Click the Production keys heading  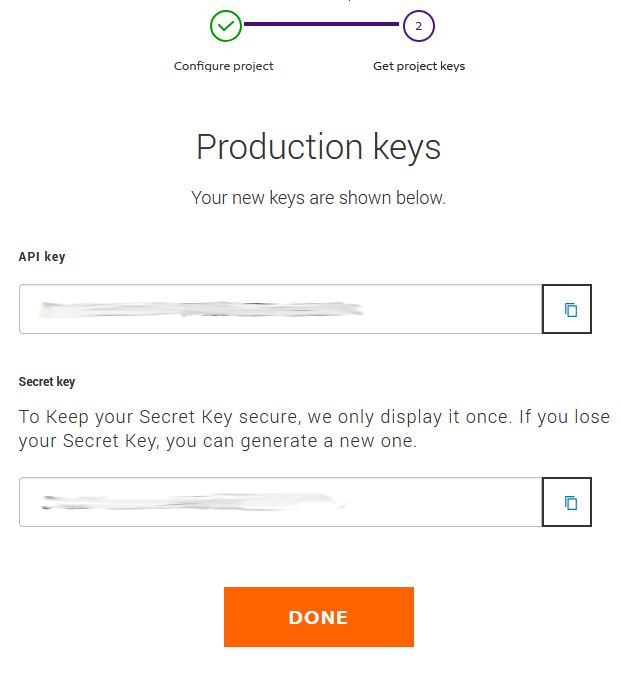point(318,147)
